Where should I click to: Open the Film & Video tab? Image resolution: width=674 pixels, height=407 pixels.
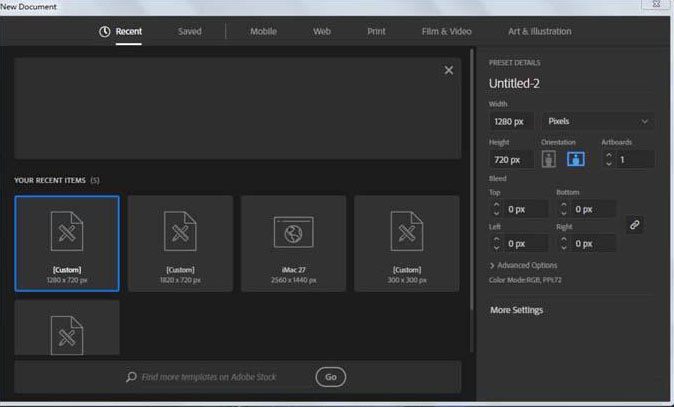pyautogui.click(x=447, y=31)
